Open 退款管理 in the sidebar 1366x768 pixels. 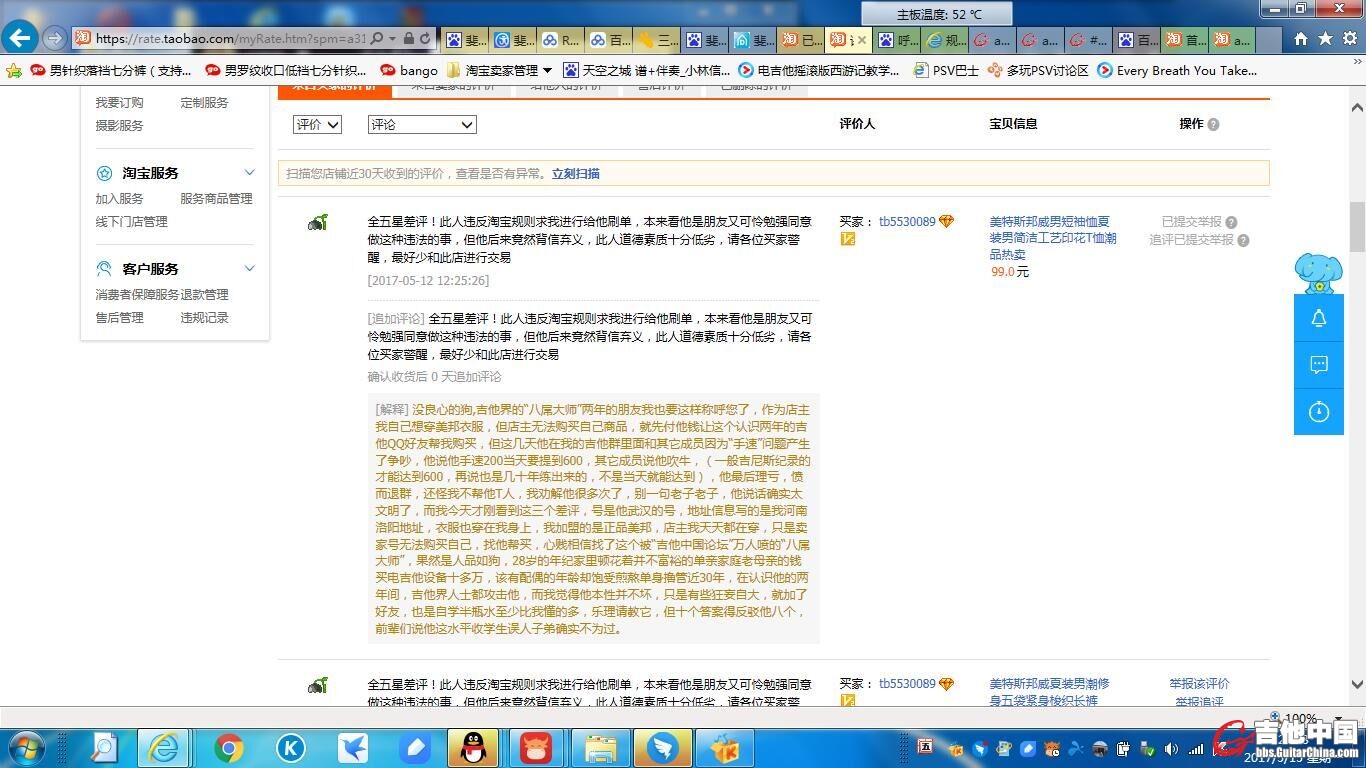click(204, 295)
